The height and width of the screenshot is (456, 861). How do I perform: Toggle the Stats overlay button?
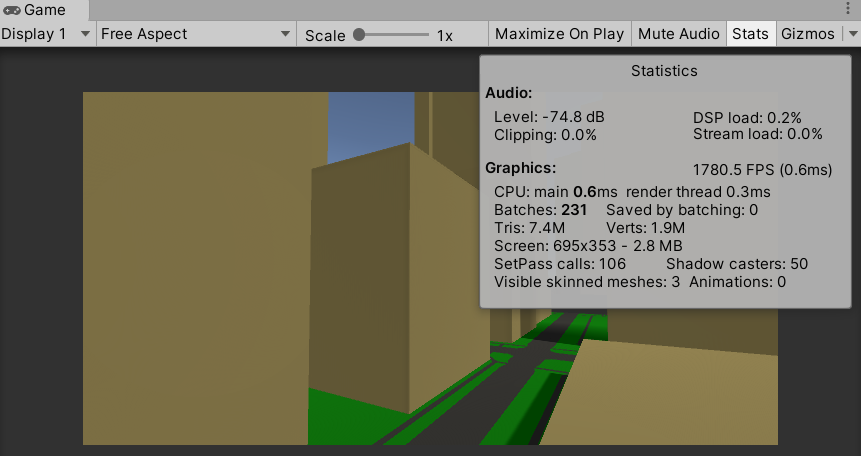point(750,34)
